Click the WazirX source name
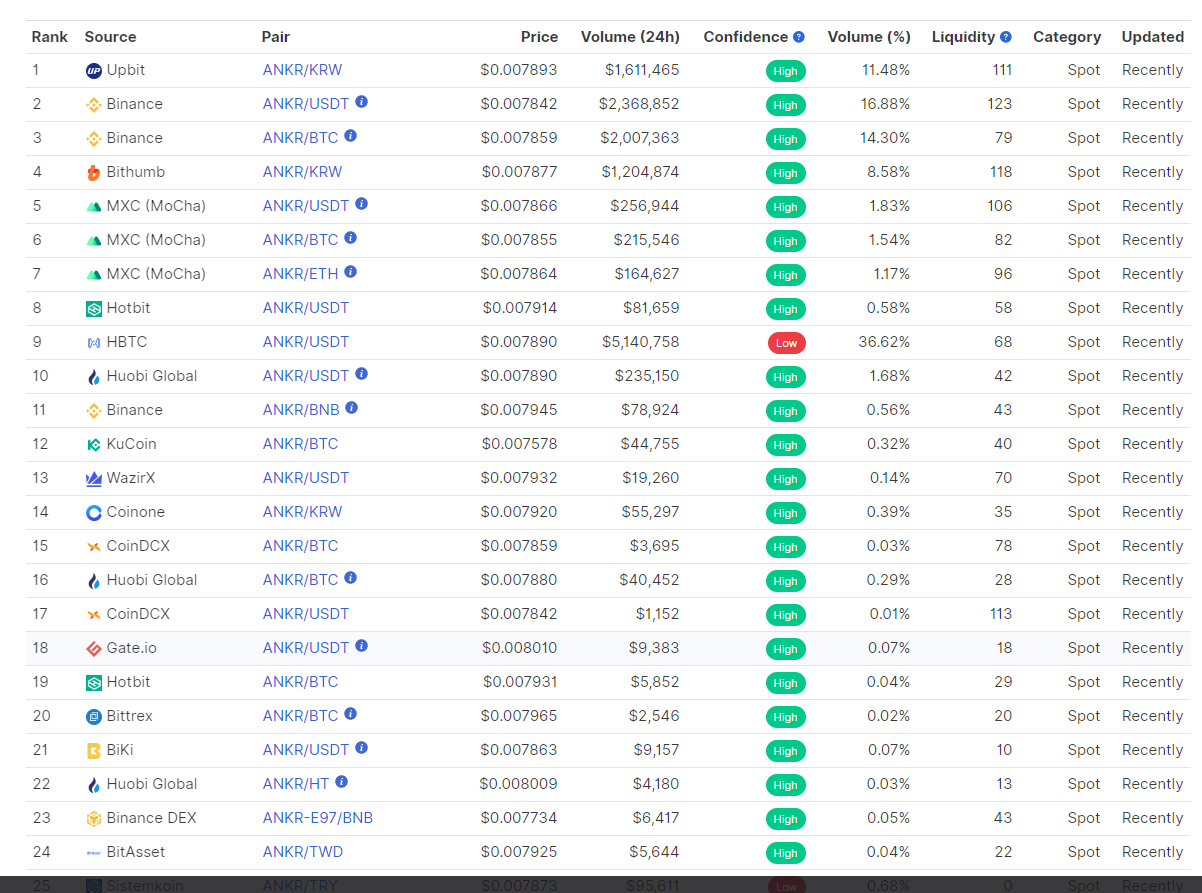1202x893 pixels. 131,478
